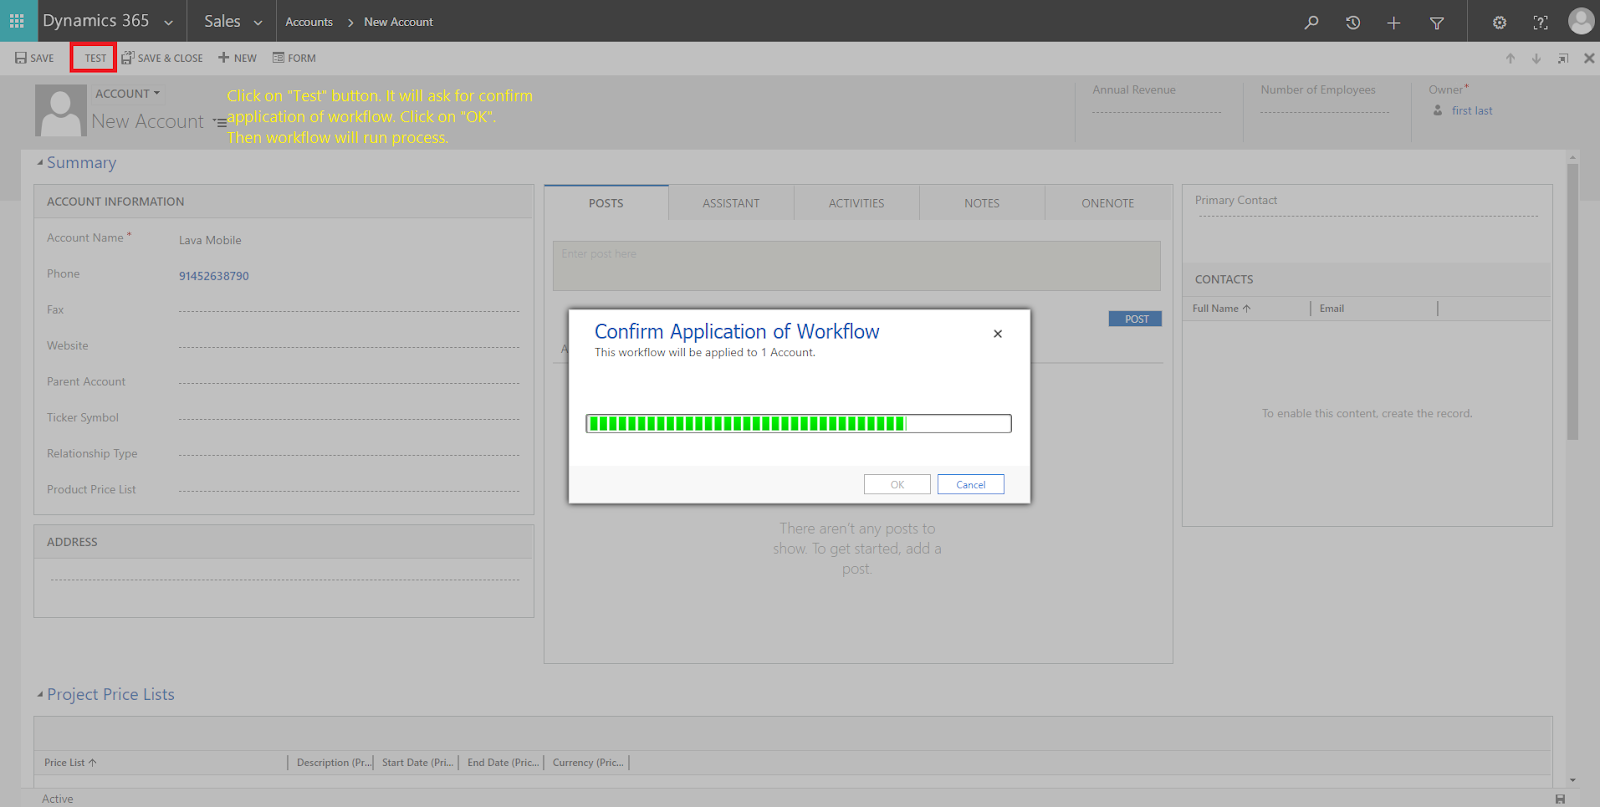Screen dimensions: 1600x807
Task: Switch to the OneNote tab
Action: (1108, 203)
